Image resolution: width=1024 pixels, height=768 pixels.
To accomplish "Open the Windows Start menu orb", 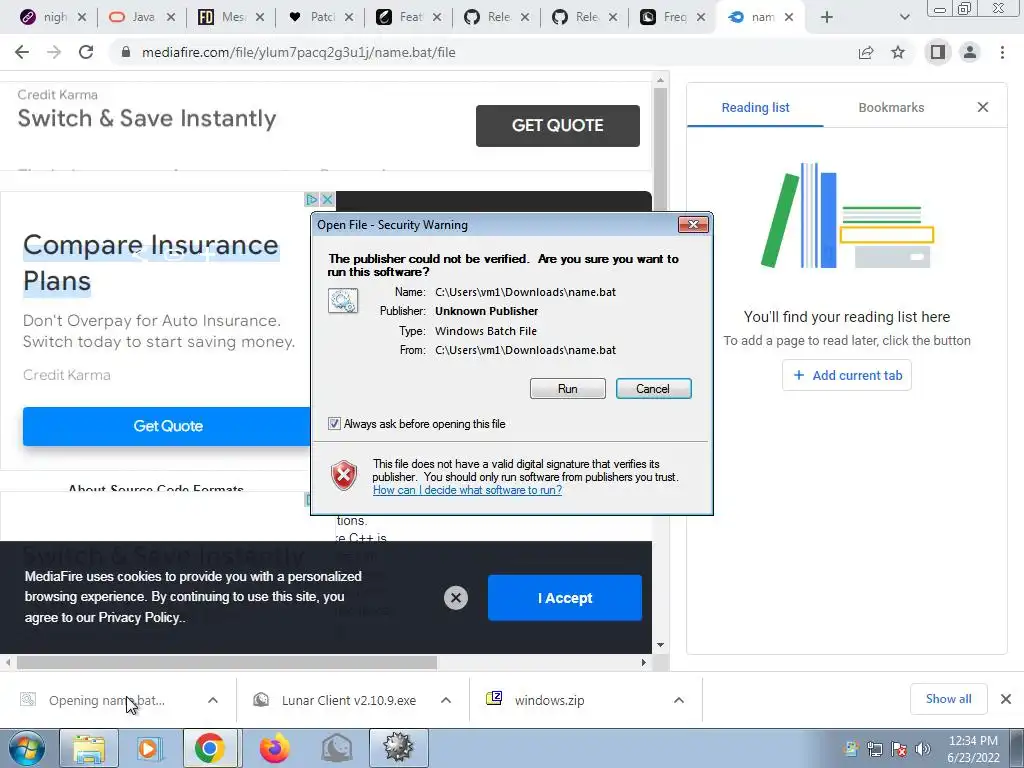I will (27, 748).
